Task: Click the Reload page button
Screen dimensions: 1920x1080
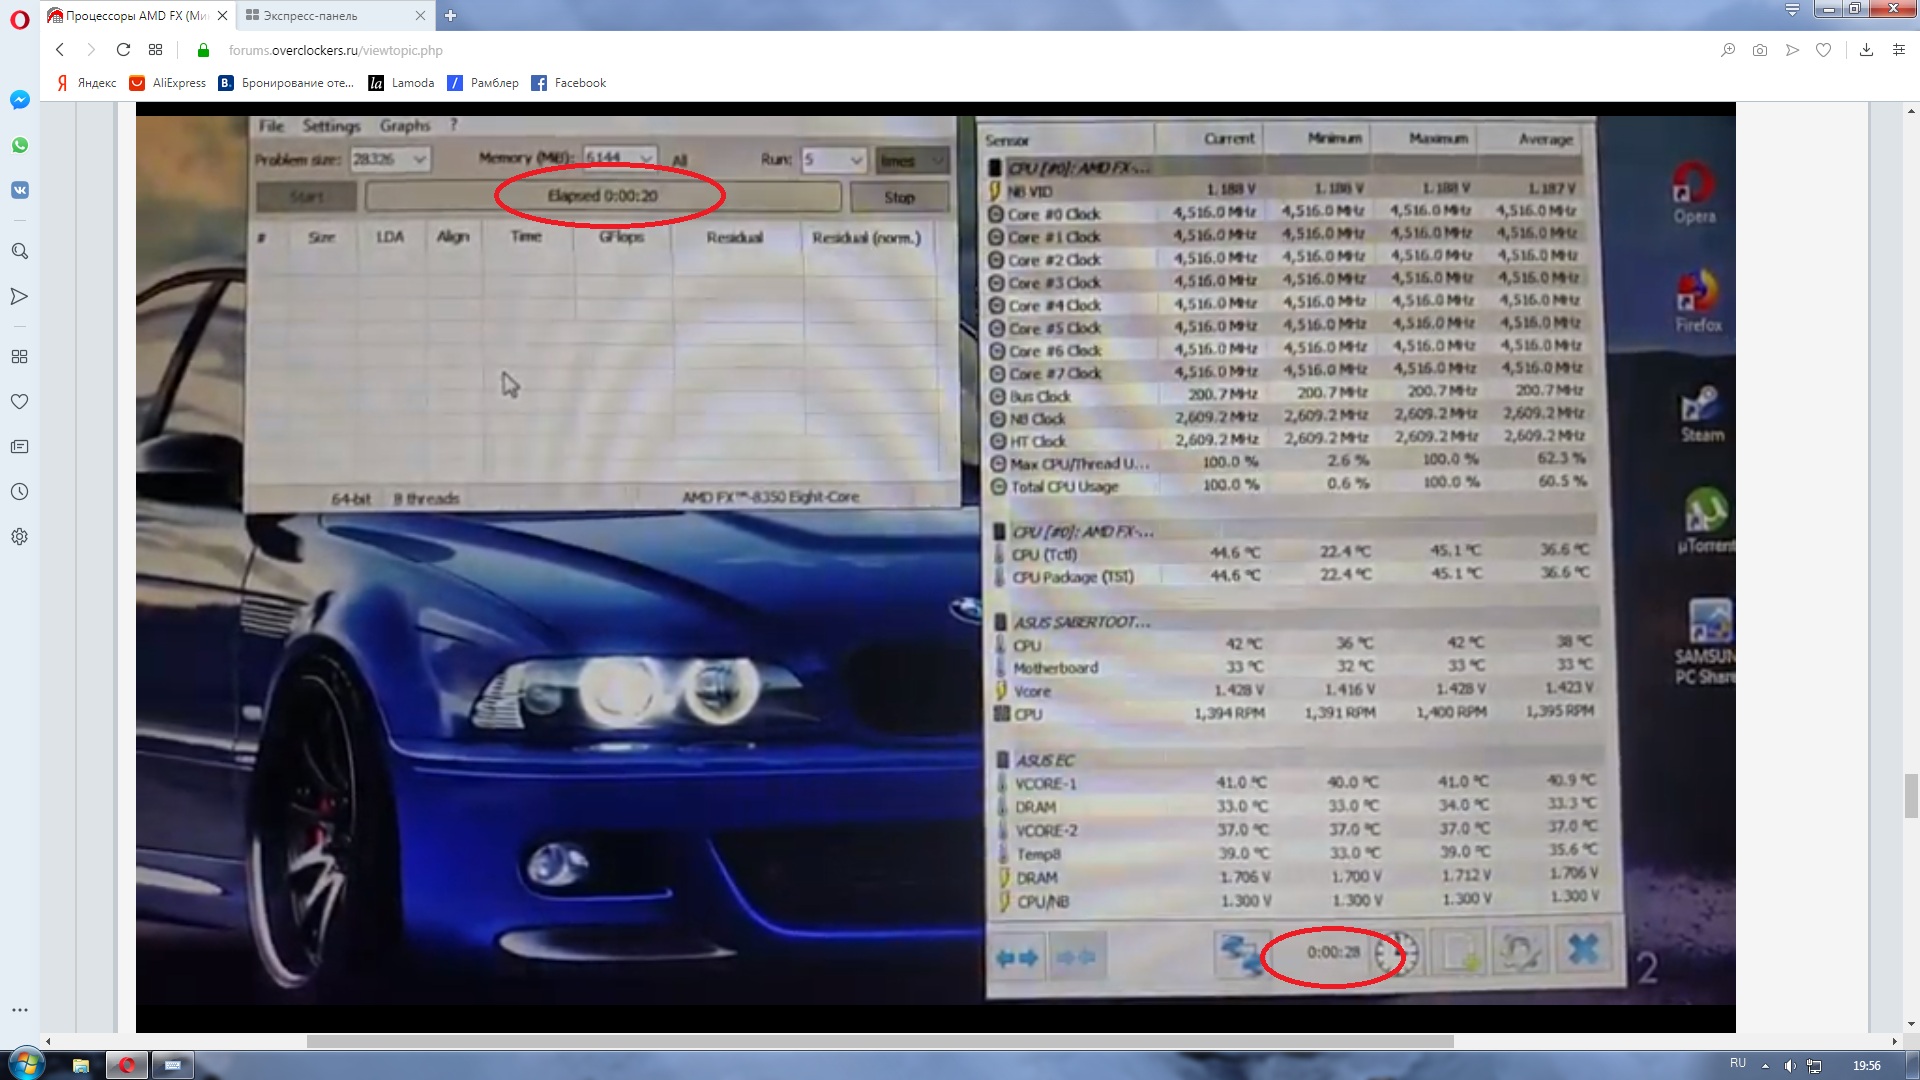Action: coord(123,50)
